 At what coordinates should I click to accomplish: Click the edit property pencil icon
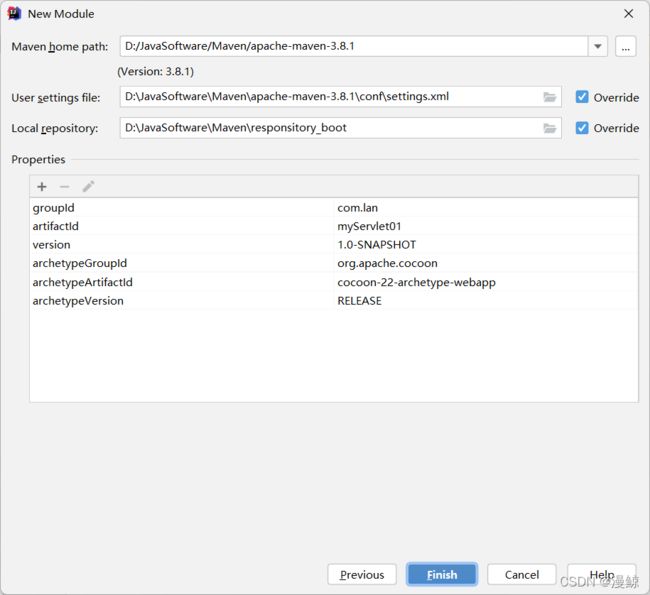click(x=88, y=187)
